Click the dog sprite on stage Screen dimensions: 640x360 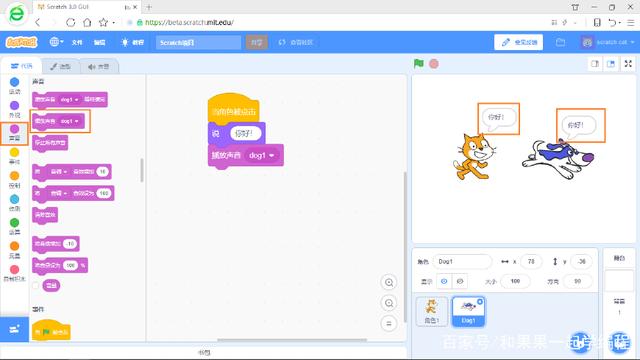[x=557, y=159]
